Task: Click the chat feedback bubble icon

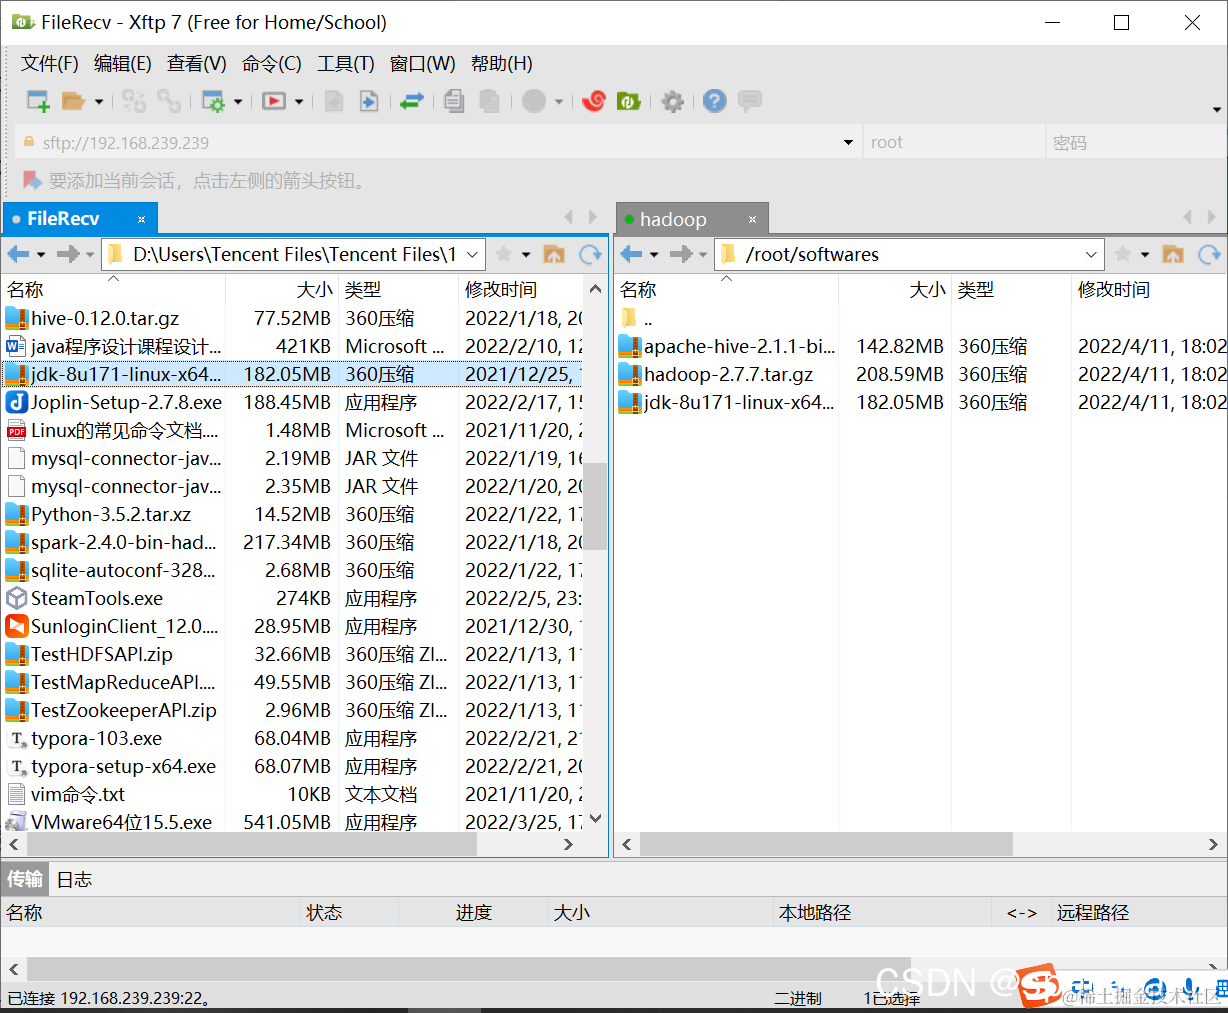Action: [750, 101]
